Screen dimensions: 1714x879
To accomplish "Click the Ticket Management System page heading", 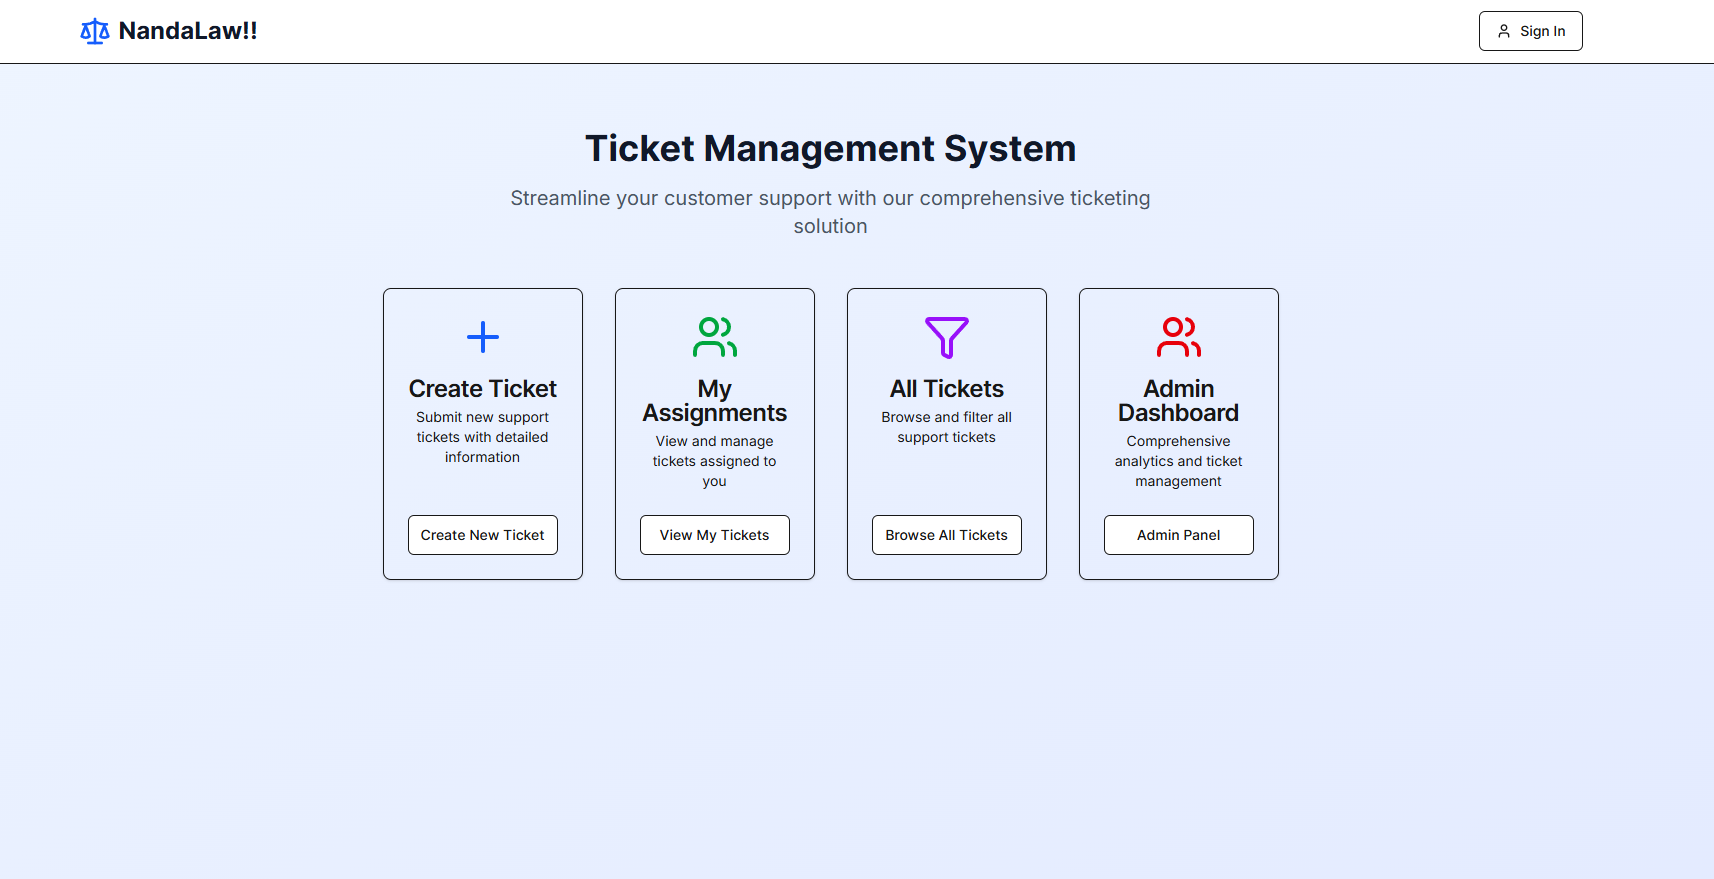I will (830, 149).
